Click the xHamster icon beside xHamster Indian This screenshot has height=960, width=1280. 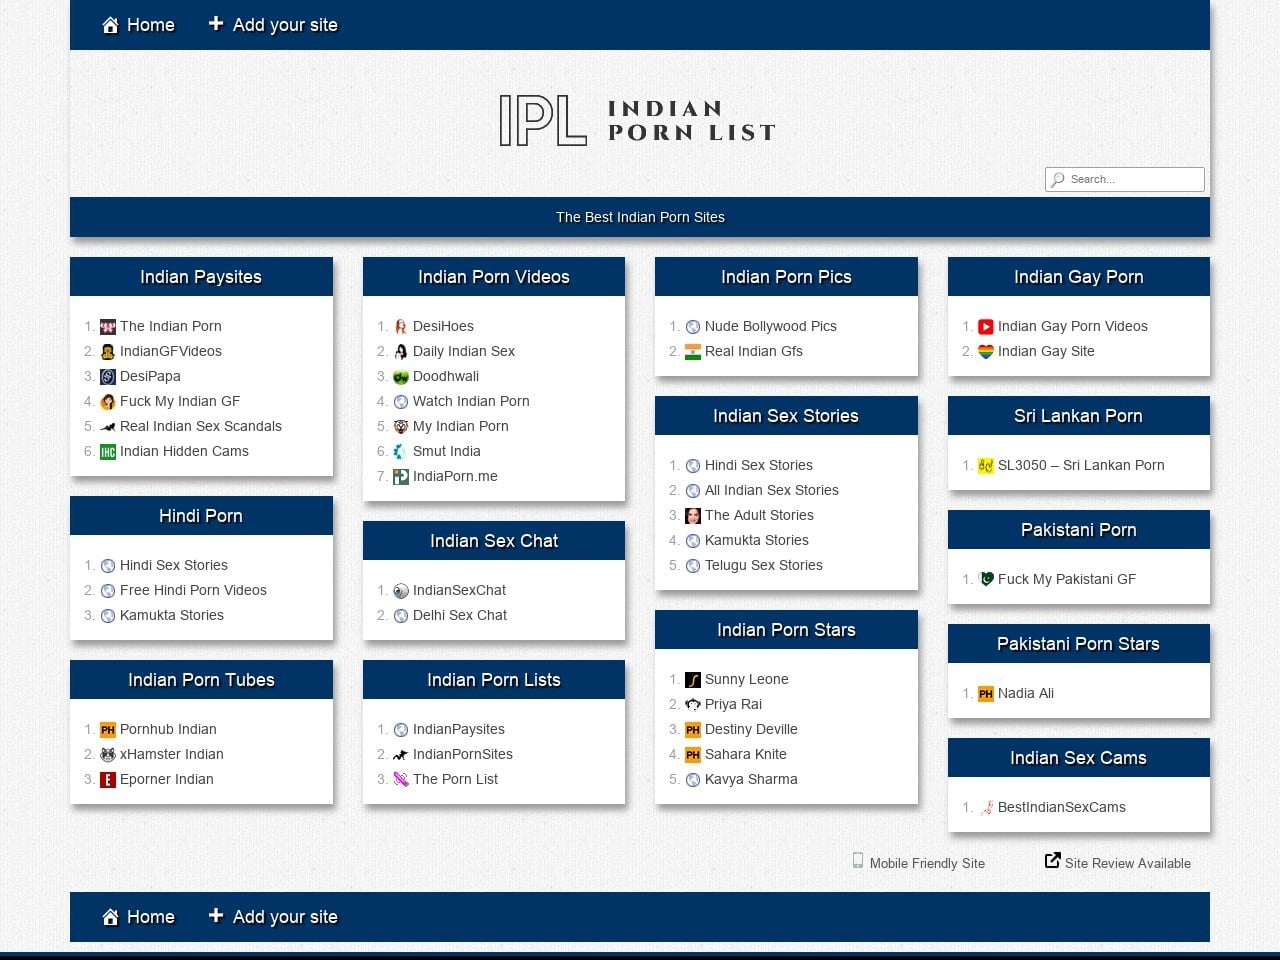108,755
